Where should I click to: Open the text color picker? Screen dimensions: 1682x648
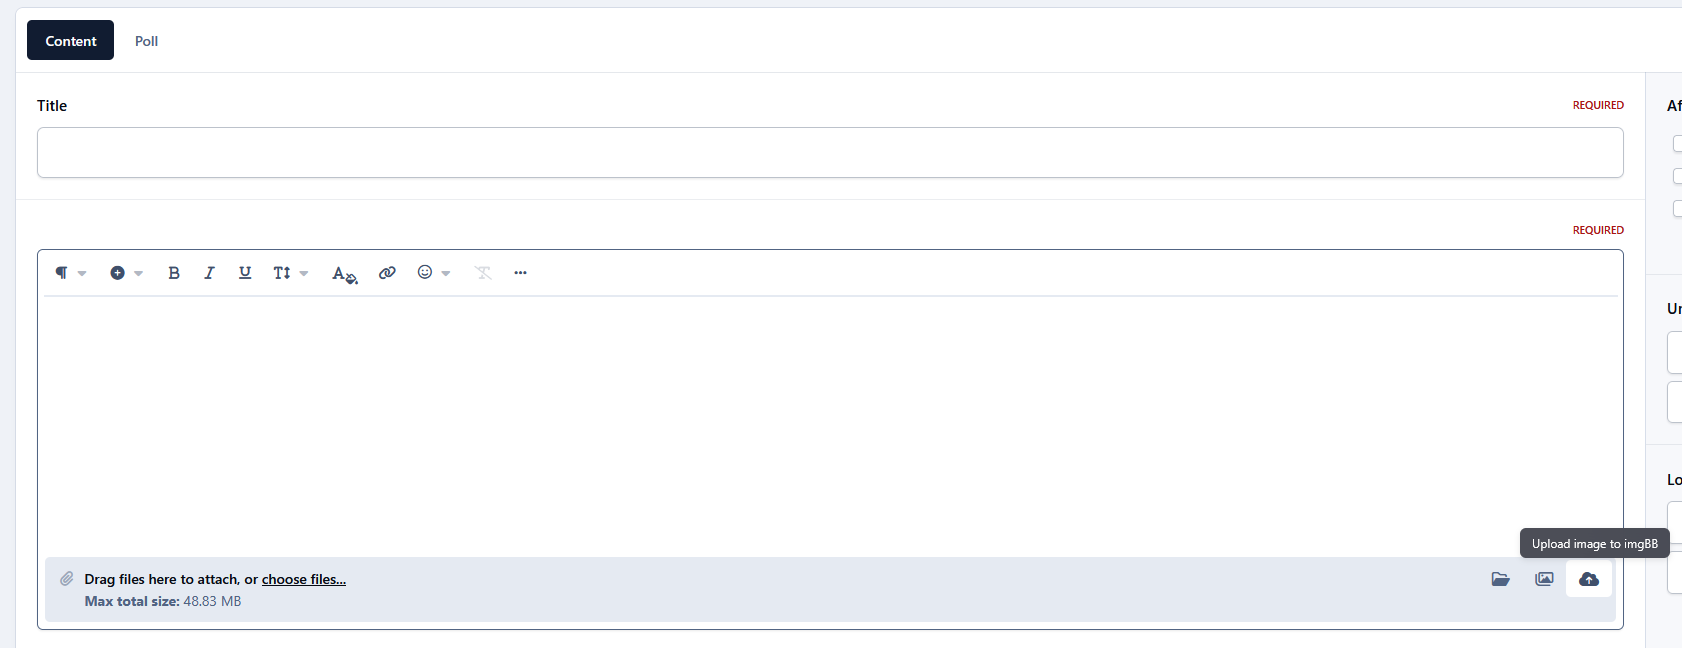pos(344,274)
